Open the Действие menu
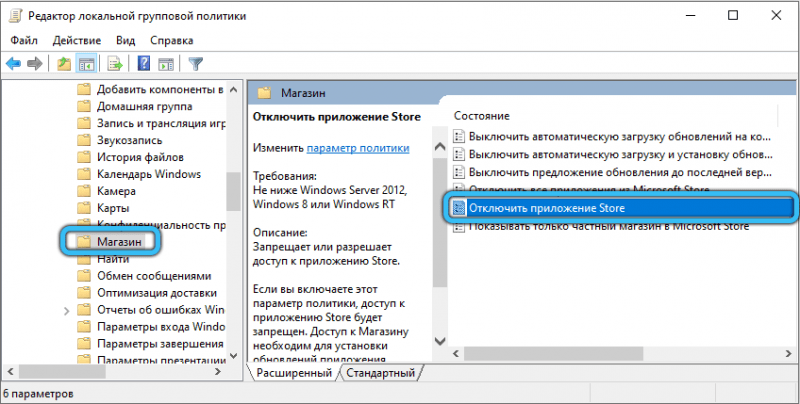The width and height of the screenshot is (800, 404). tap(77, 40)
